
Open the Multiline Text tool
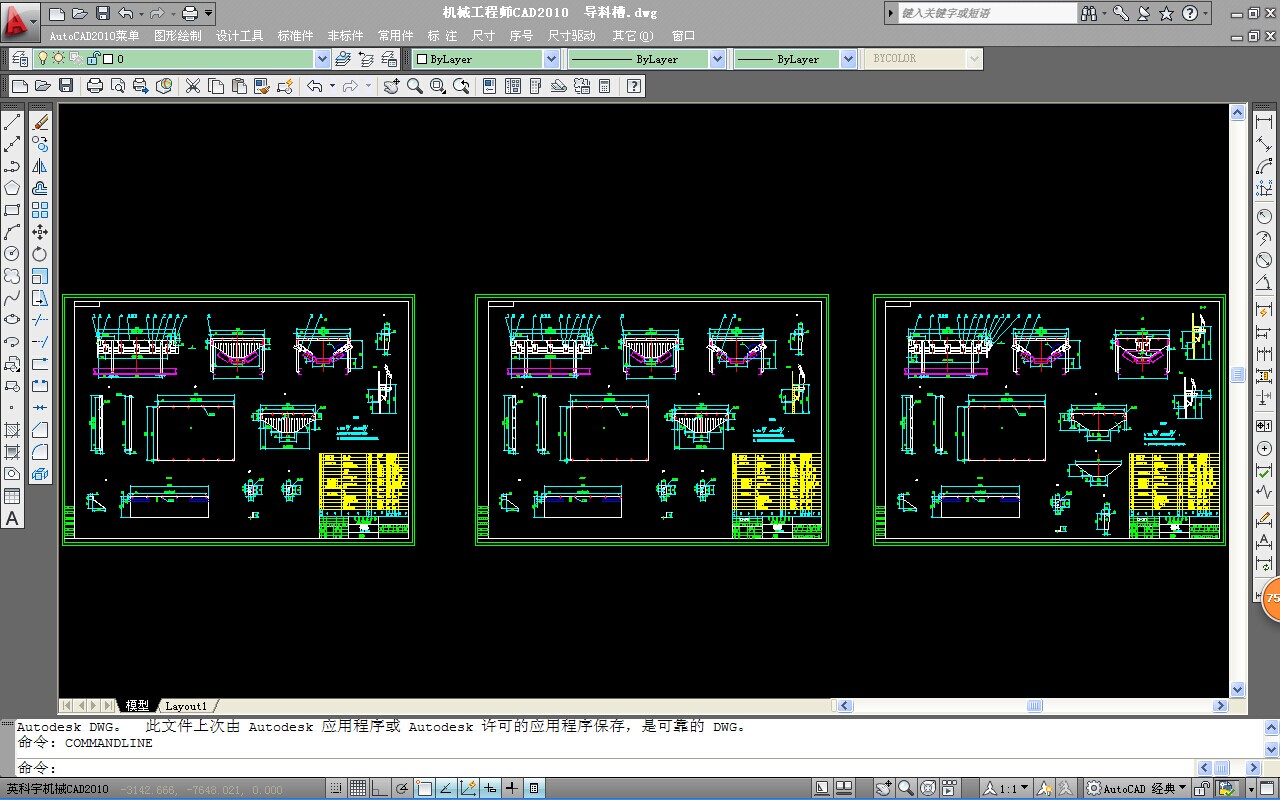tap(12, 519)
